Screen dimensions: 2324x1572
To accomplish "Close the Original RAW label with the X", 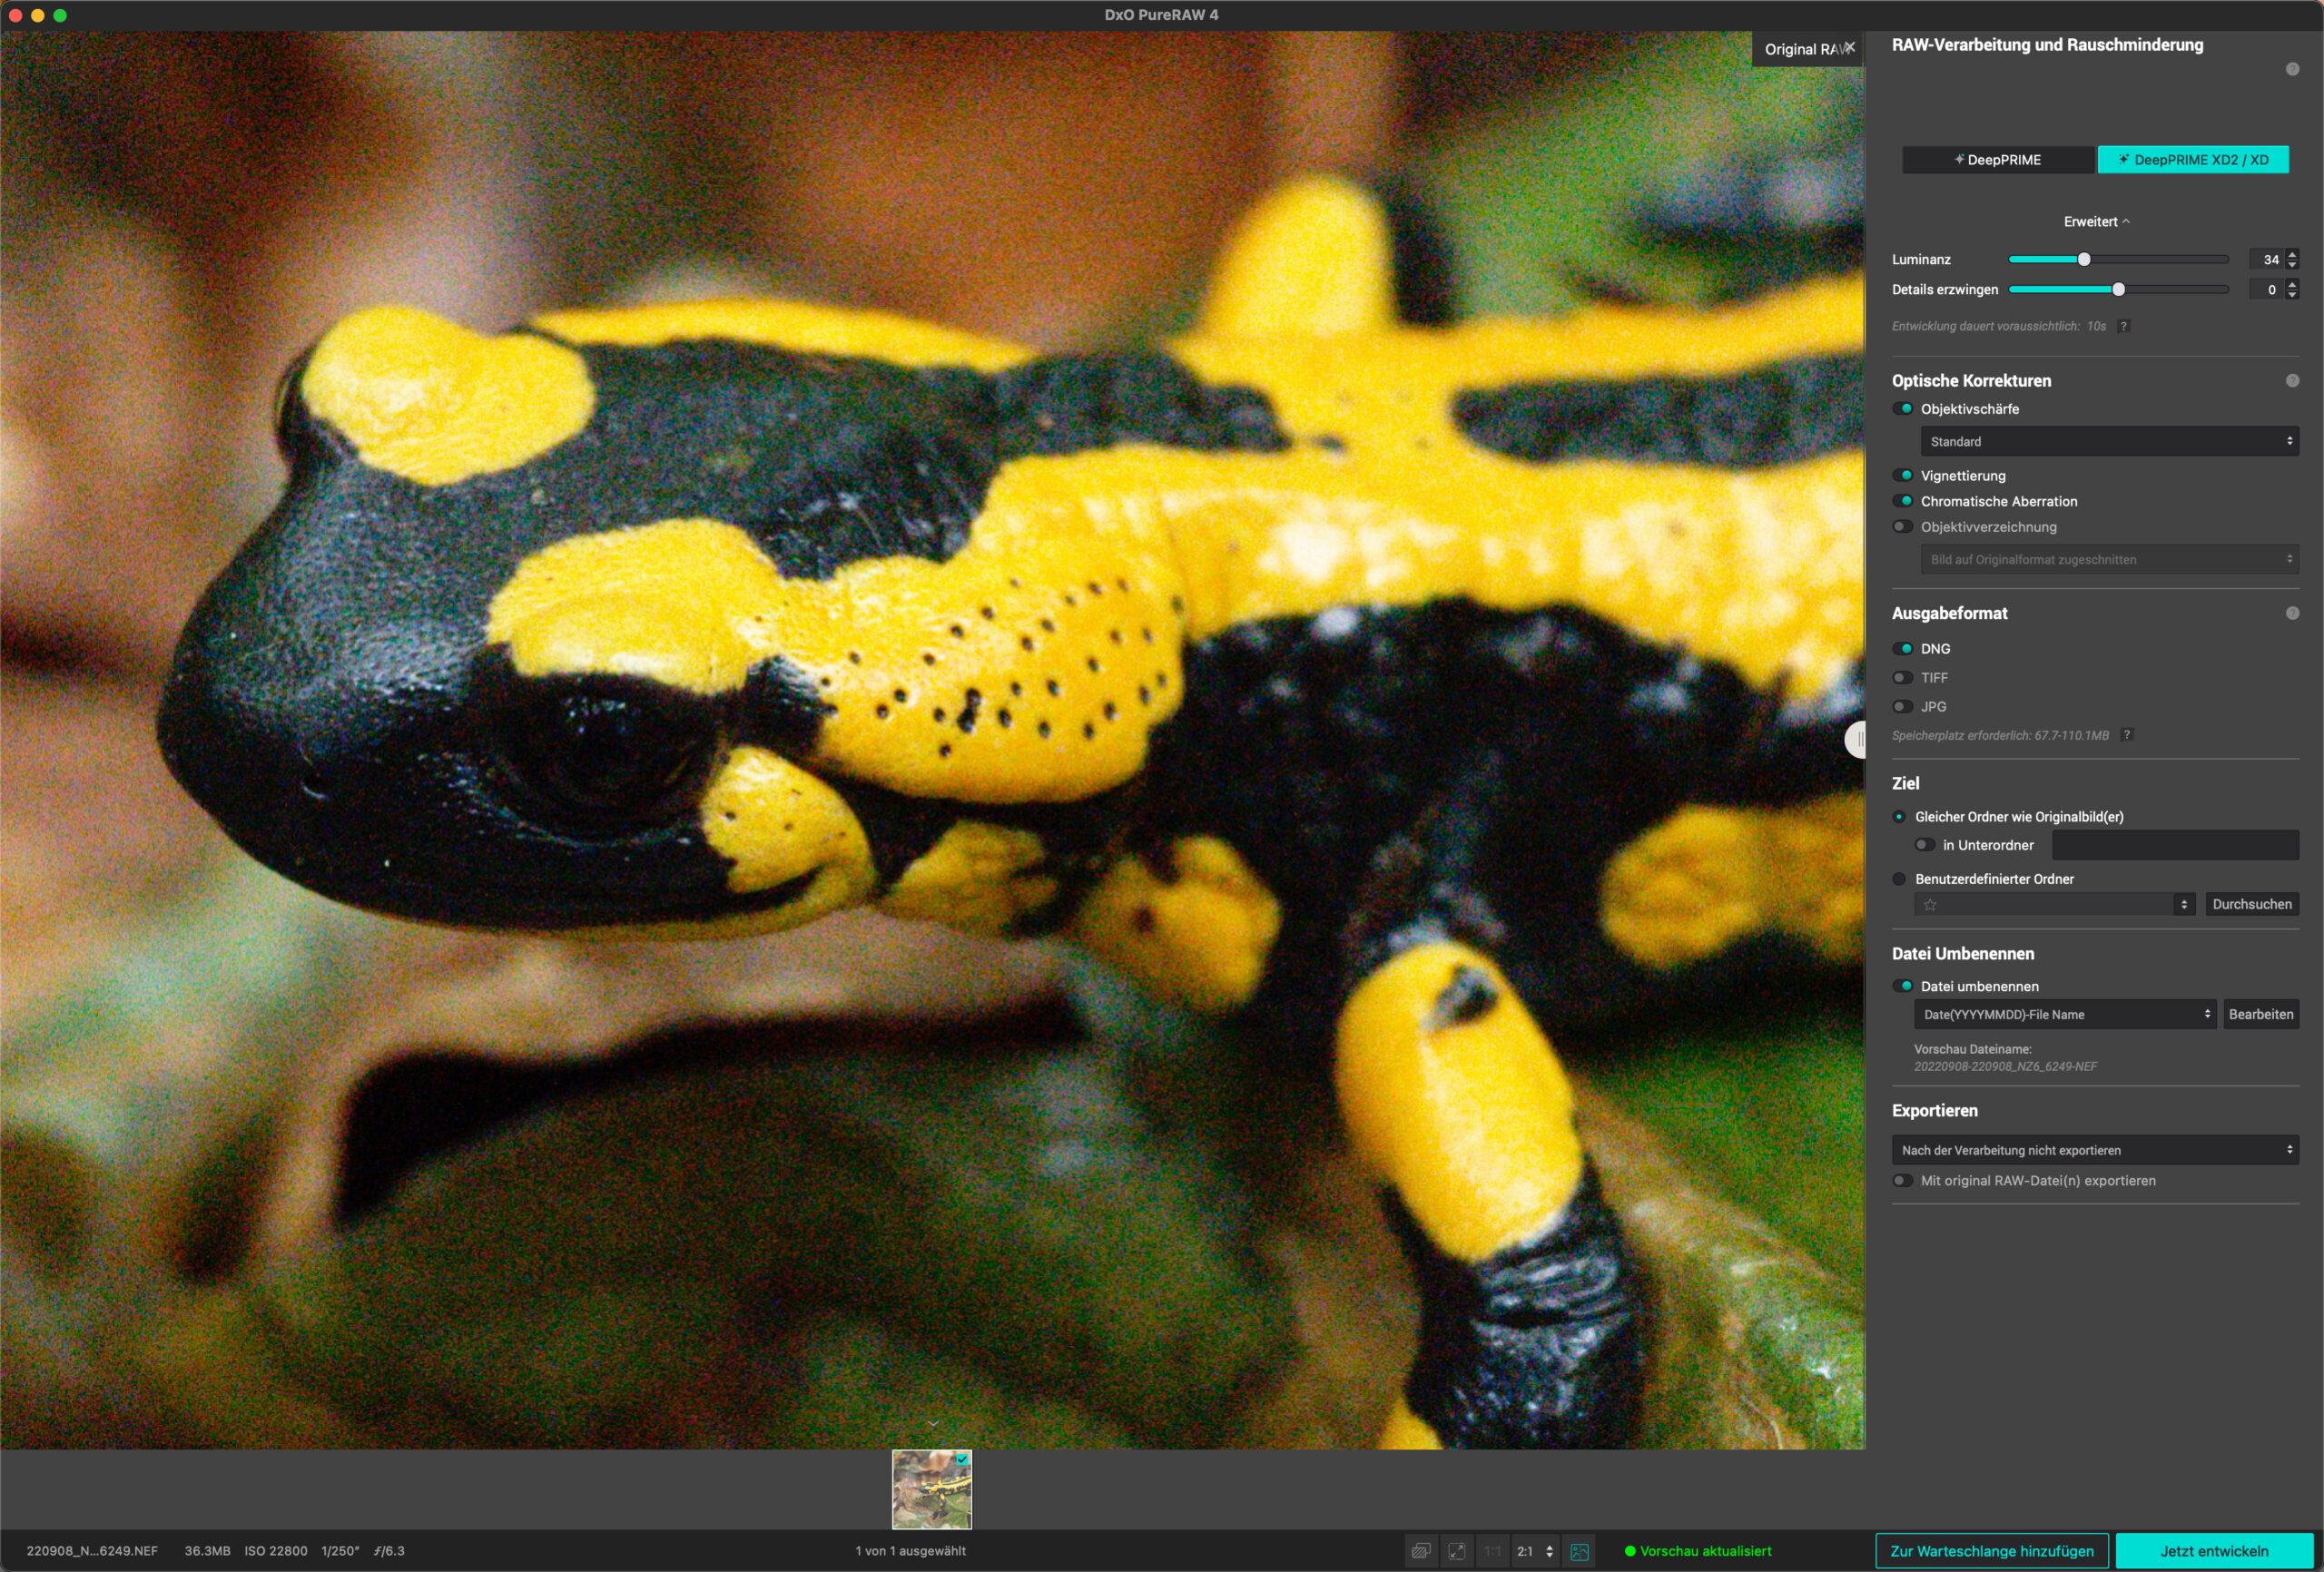I will (1850, 47).
